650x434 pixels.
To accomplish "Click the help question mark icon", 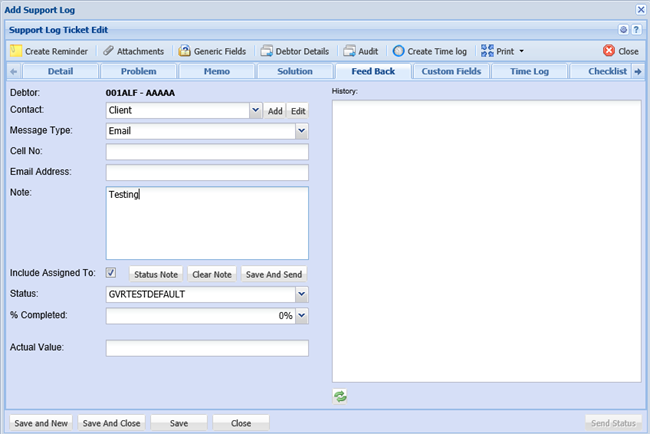I will [x=636, y=30].
